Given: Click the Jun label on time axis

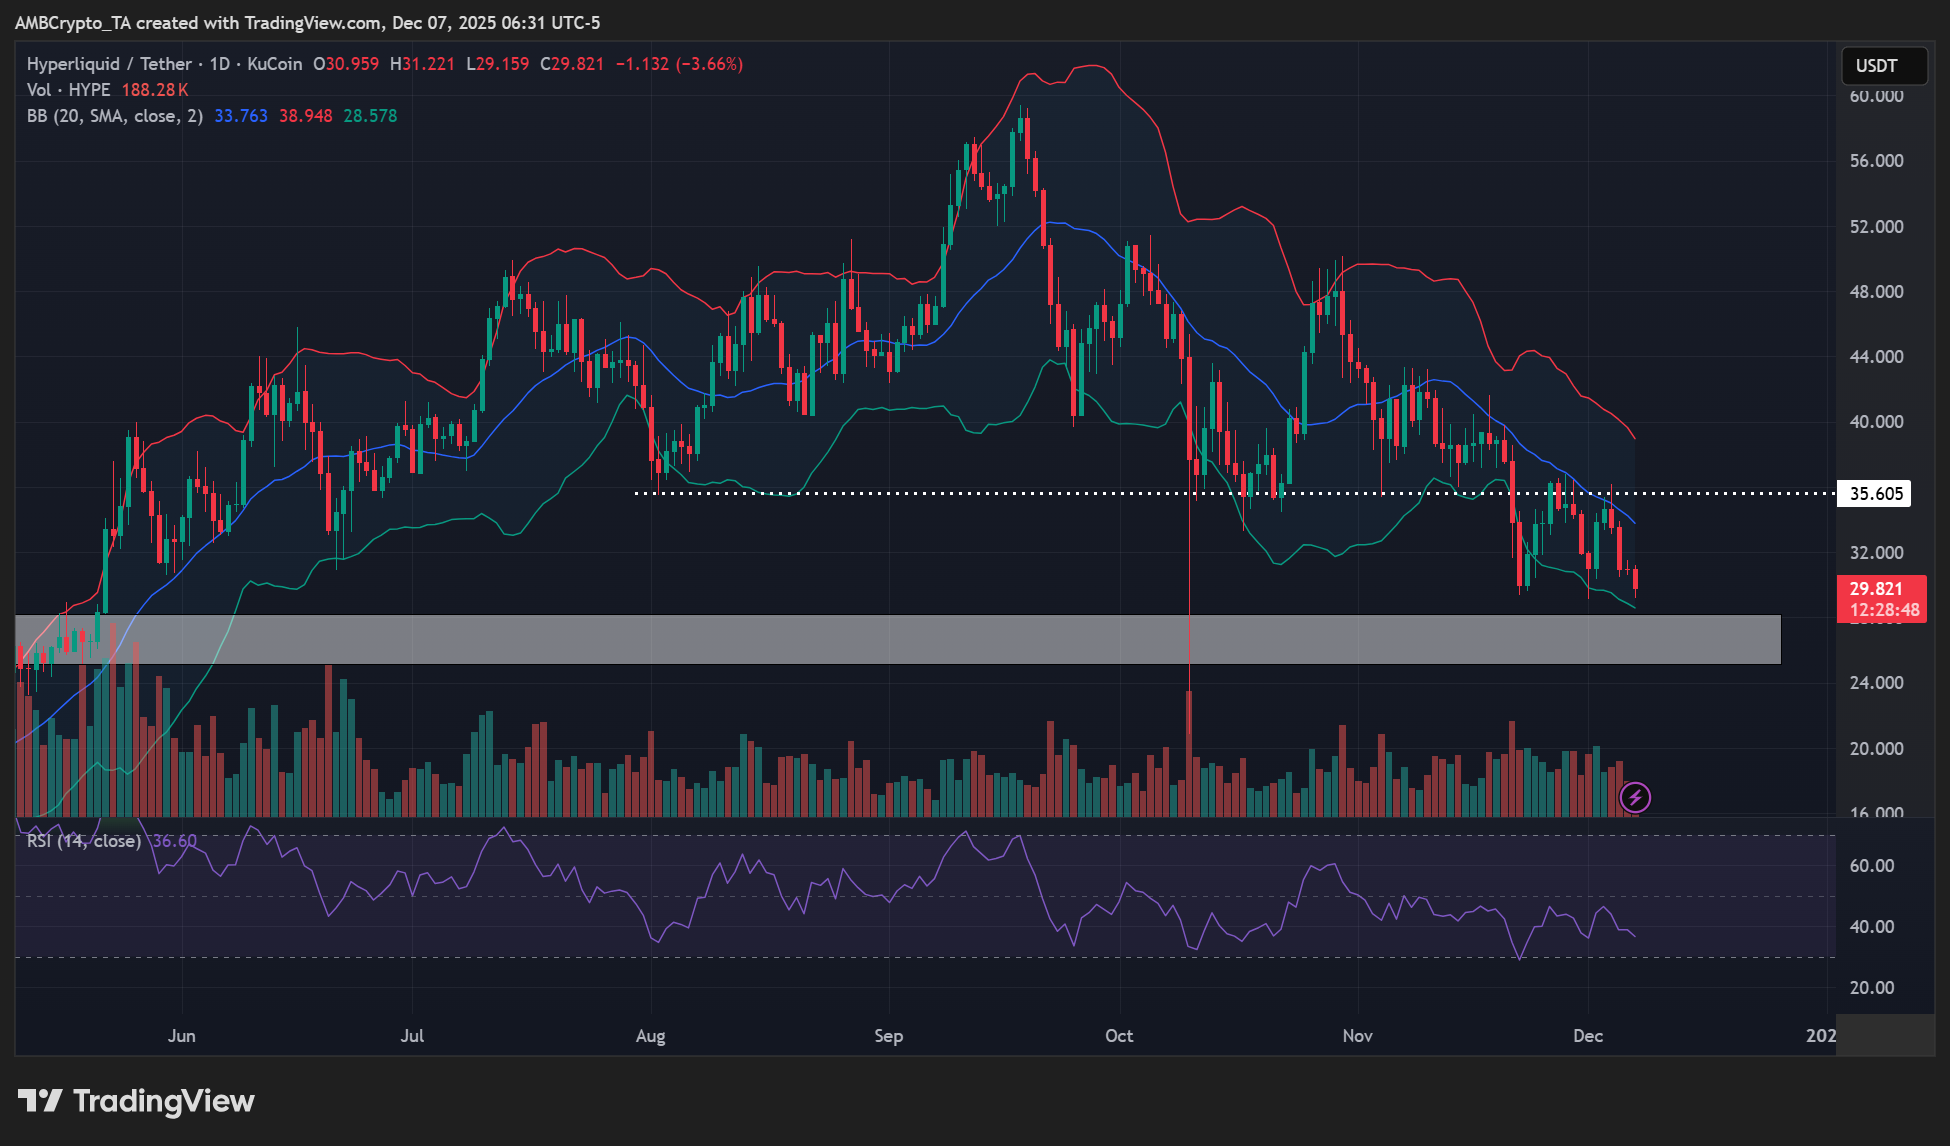Looking at the screenshot, I should click(182, 1036).
